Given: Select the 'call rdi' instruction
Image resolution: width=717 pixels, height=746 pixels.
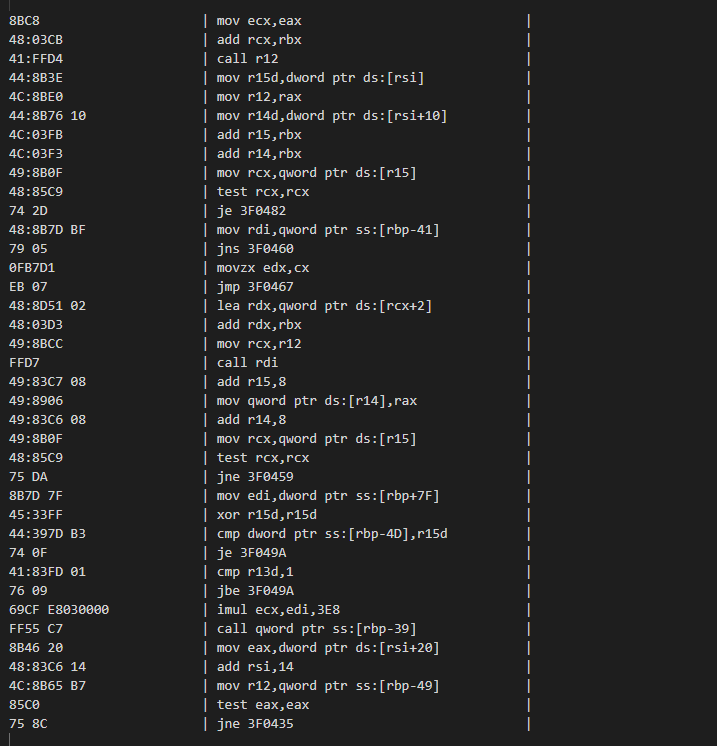Looking at the screenshot, I should coord(247,363).
